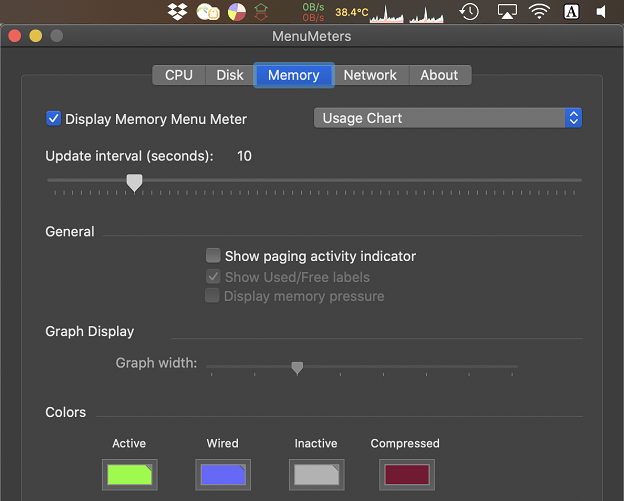Image resolution: width=624 pixels, height=501 pixels.
Task: Open the input source 'A' menu
Action: point(571,12)
